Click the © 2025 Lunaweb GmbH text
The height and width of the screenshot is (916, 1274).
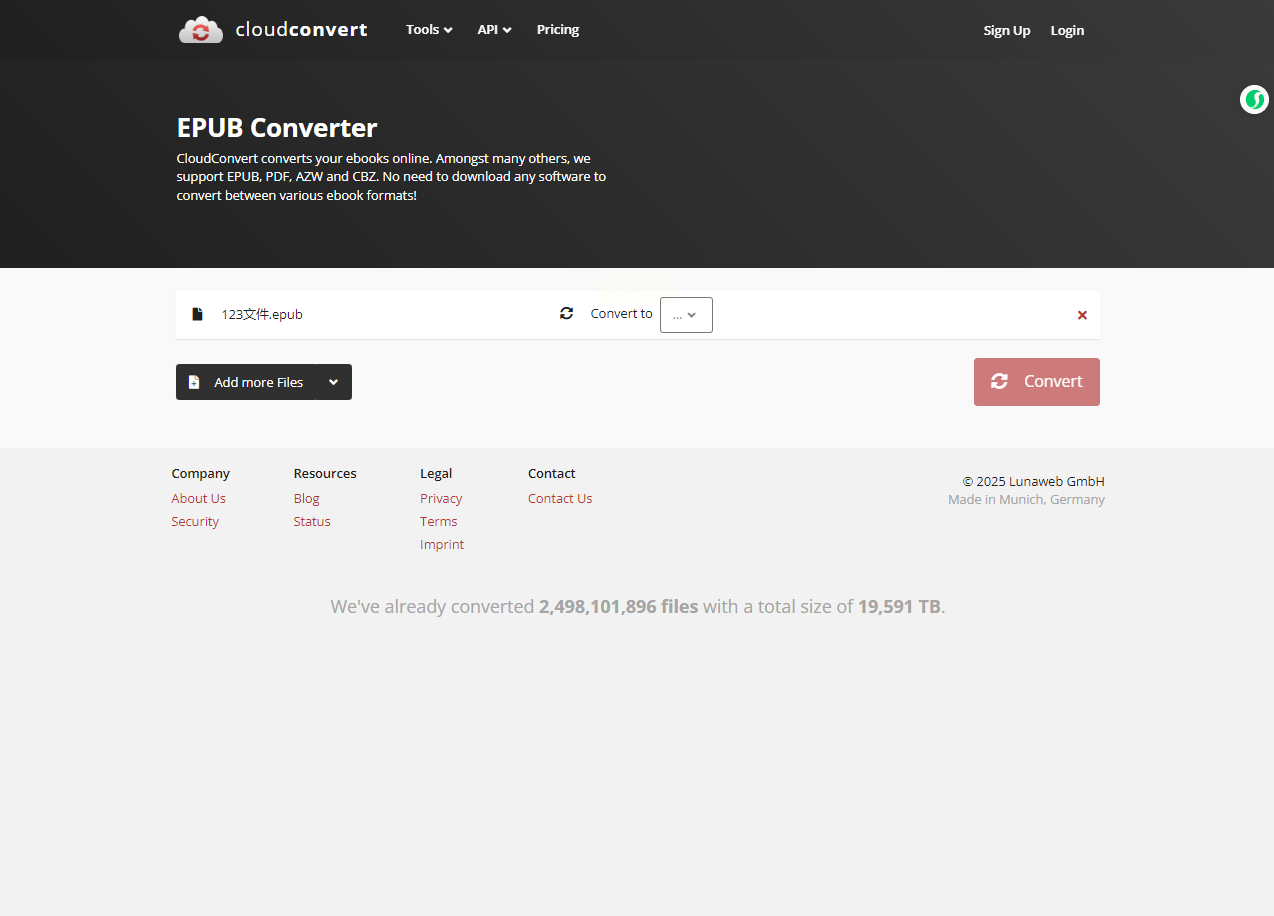pyautogui.click(x=1033, y=481)
